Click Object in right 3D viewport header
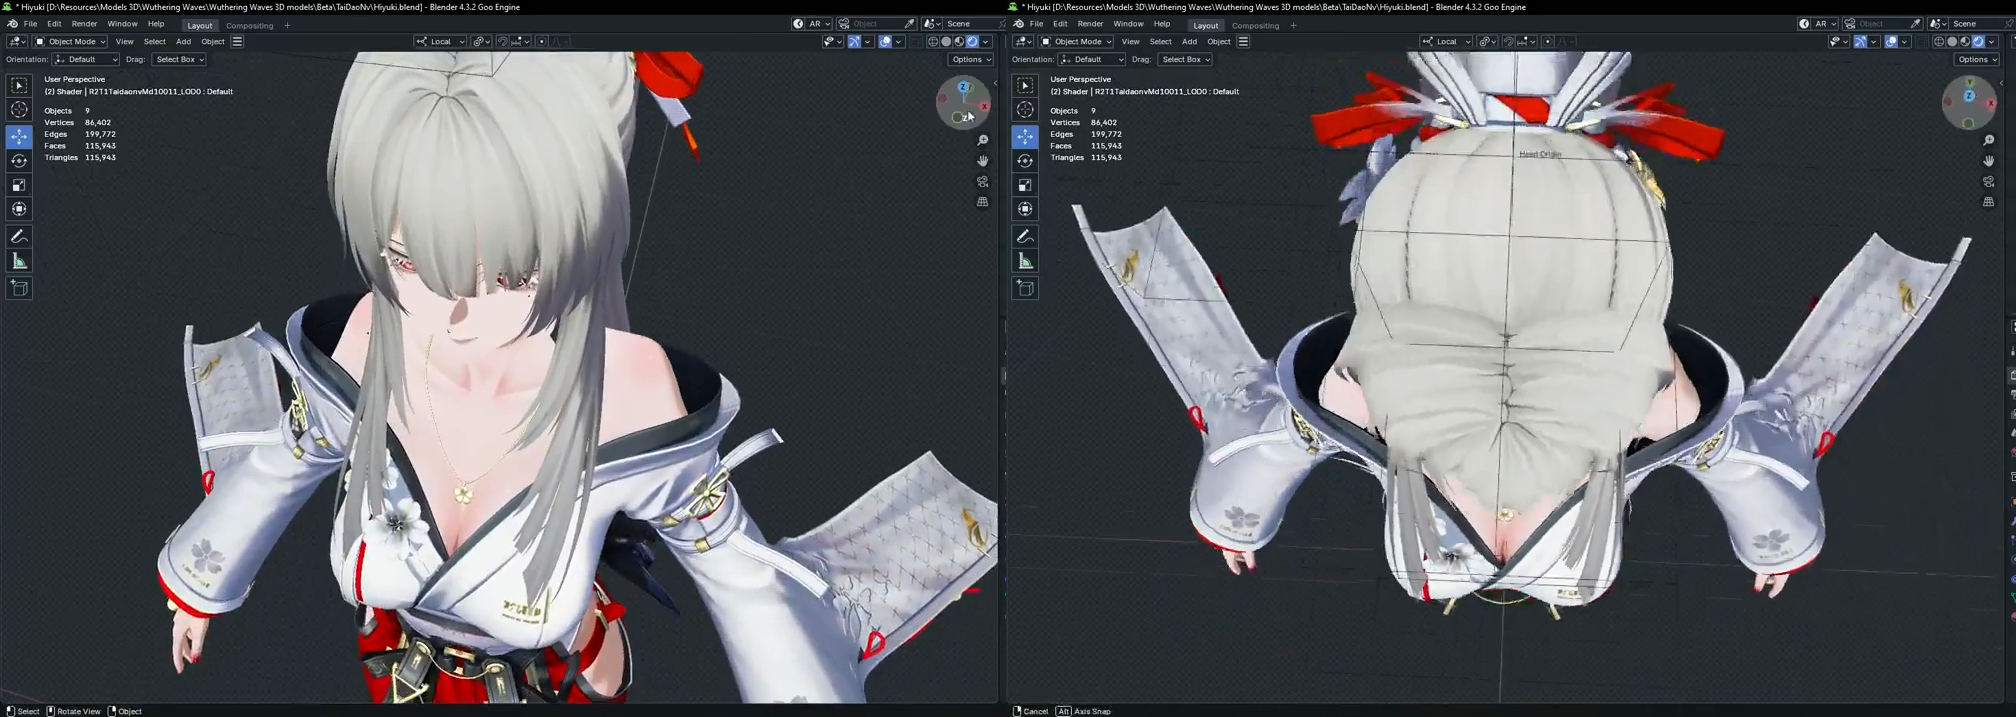The width and height of the screenshot is (2016, 717). (1218, 42)
